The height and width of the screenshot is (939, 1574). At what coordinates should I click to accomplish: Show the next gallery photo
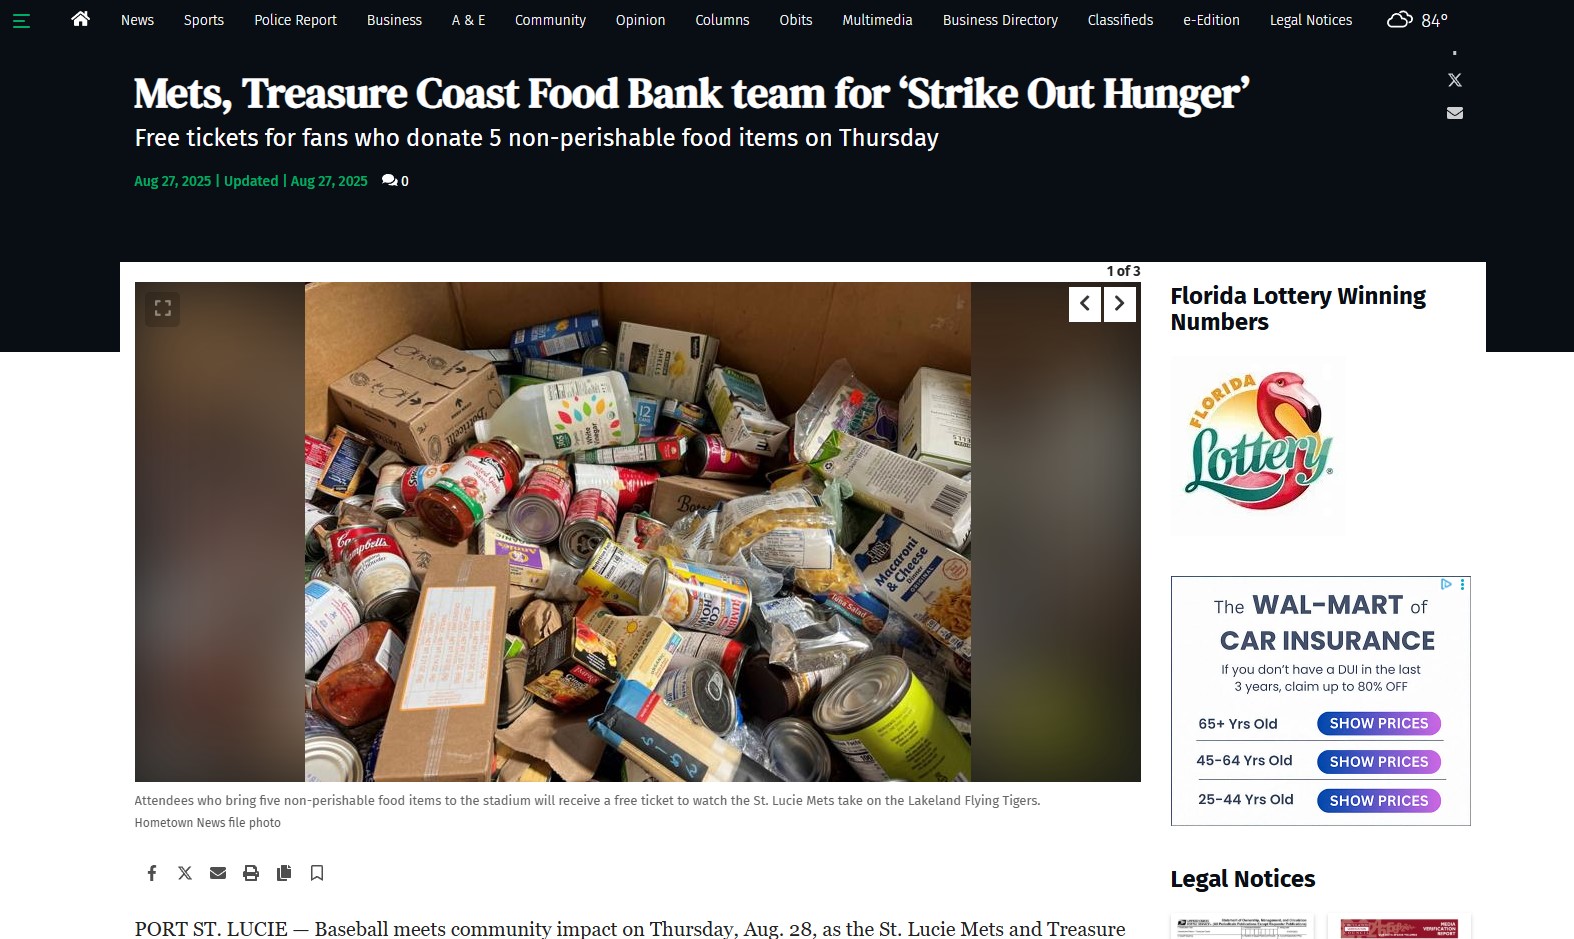[1120, 304]
